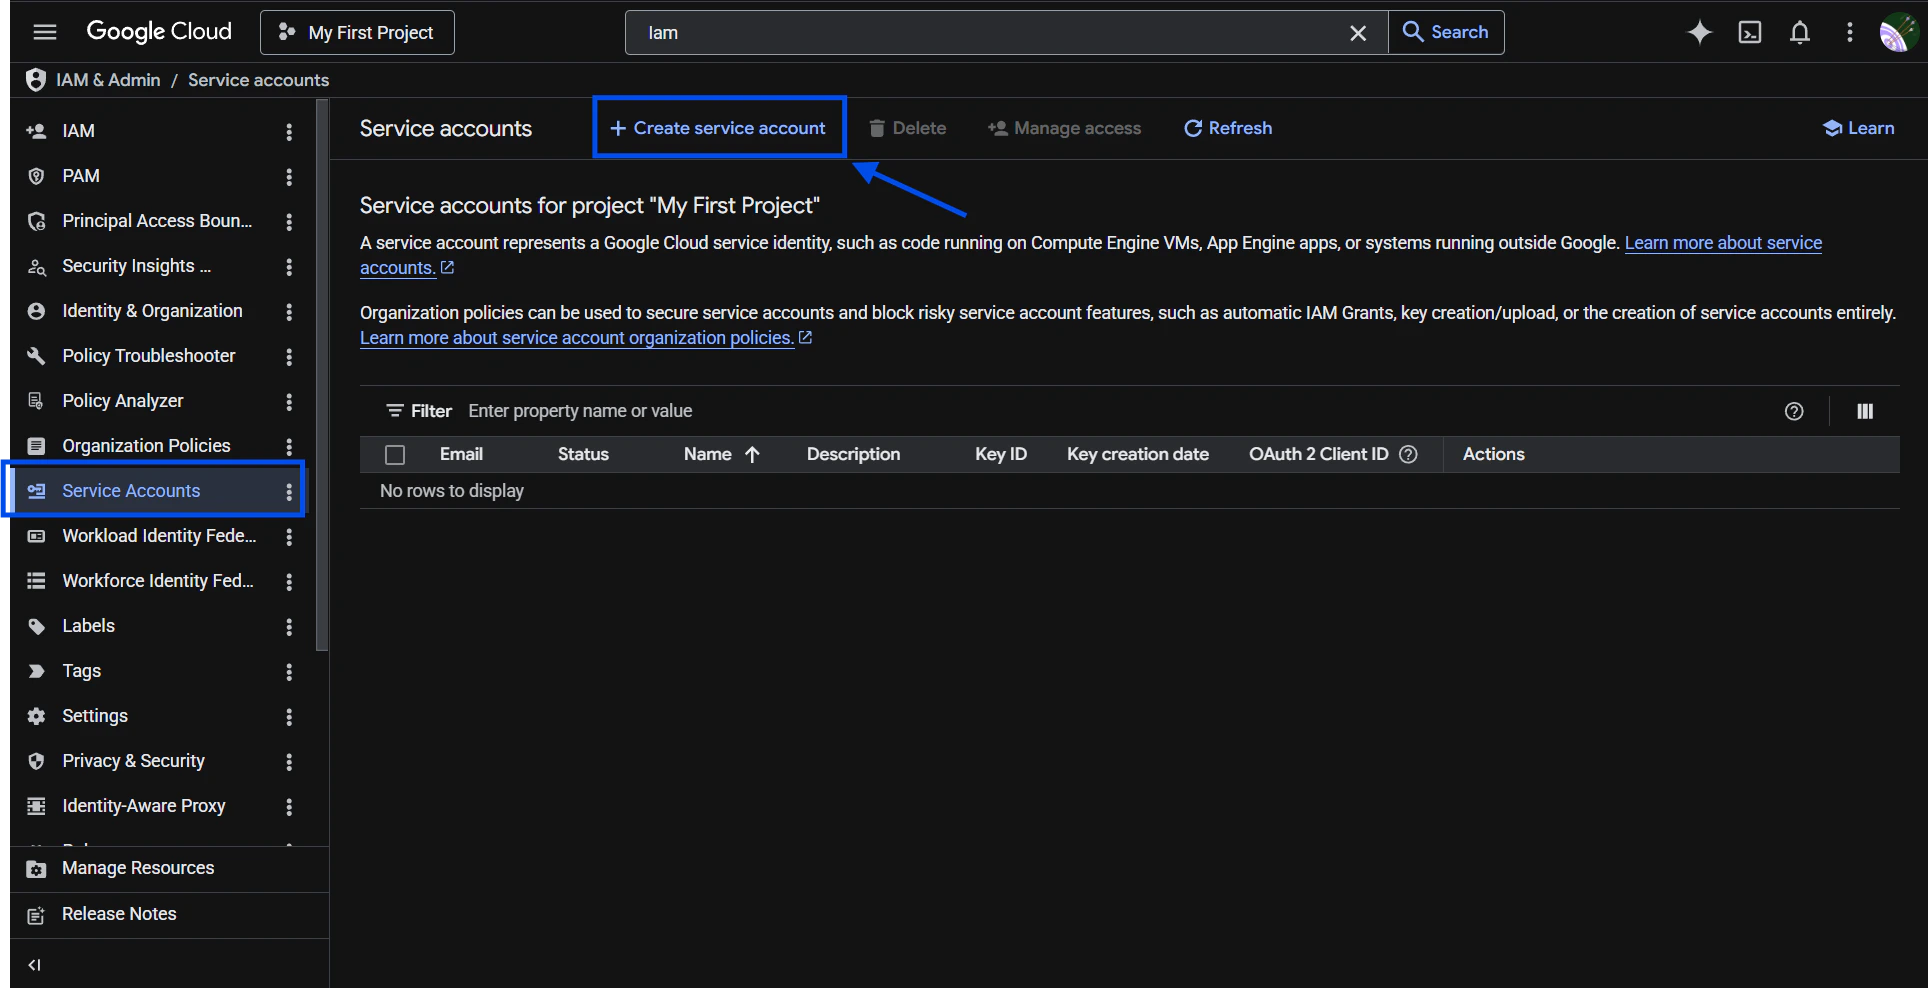Viewport: 1928px width, 988px height.
Task: Open three-dot menu beside Organization Policies
Action: 289,446
